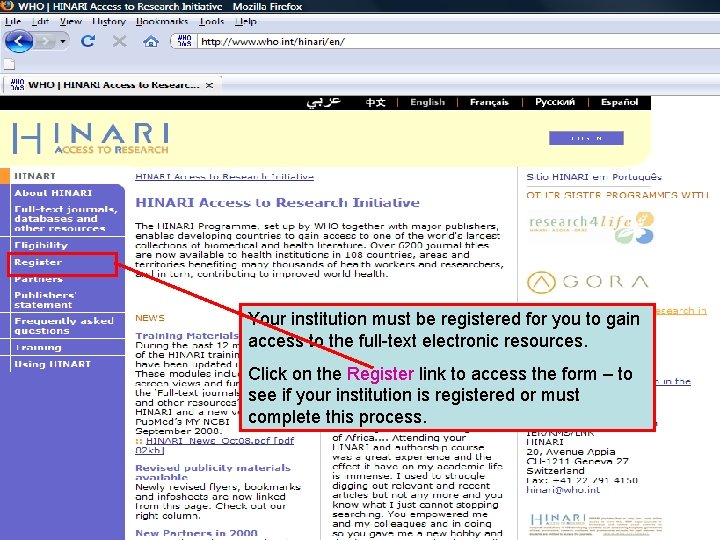720x540 pixels.
Task: Click the HINARI sidebar heading
Action: click(35, 176)
